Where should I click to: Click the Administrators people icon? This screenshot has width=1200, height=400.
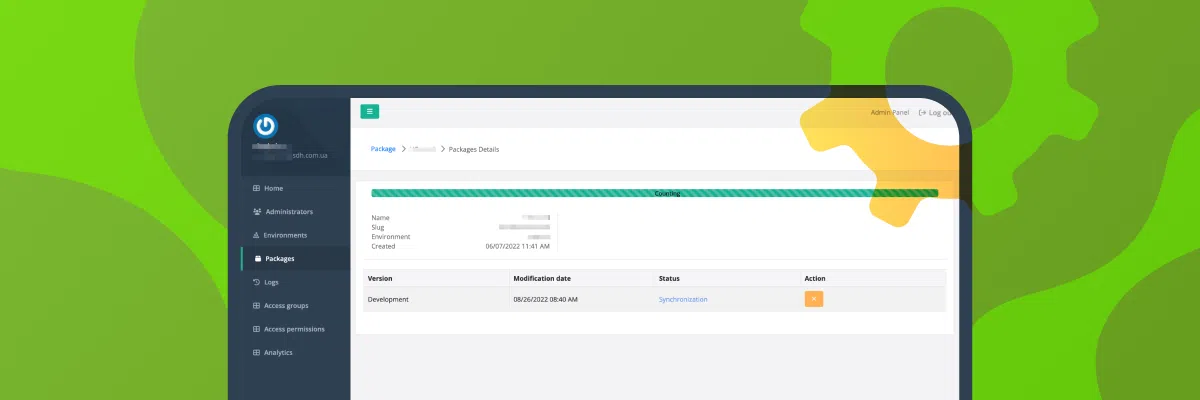[257, 212]
